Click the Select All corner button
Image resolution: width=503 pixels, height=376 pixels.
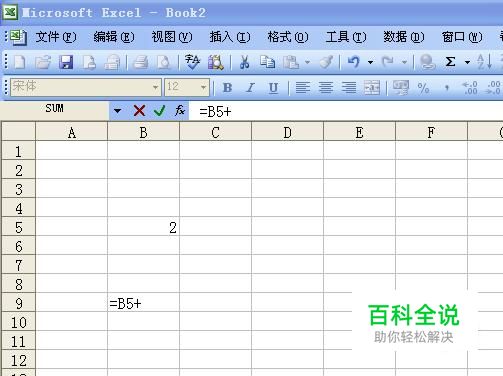tap(19, 132)
